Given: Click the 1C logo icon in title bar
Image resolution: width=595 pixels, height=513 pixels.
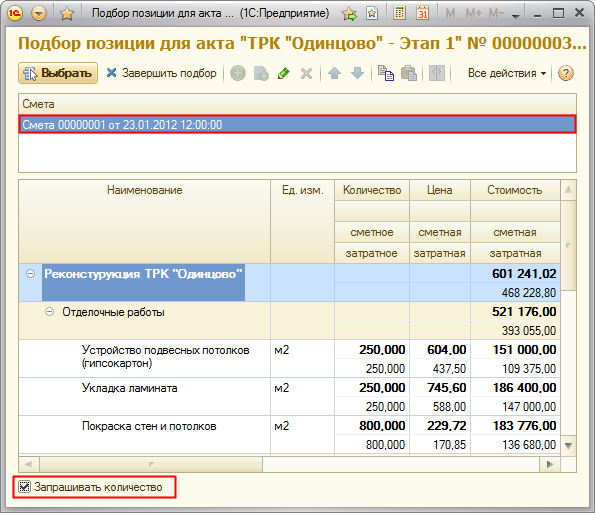Looking at the screenshot, I should pos(15,13).
